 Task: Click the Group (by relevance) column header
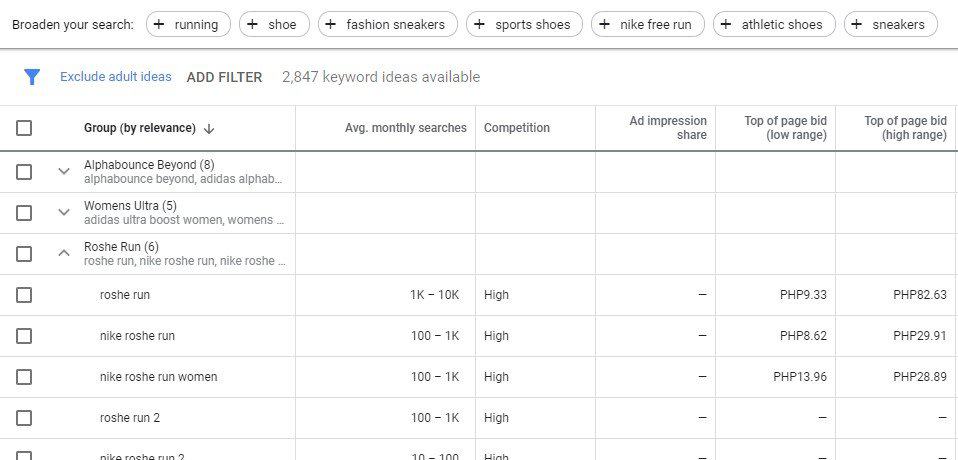140,128
